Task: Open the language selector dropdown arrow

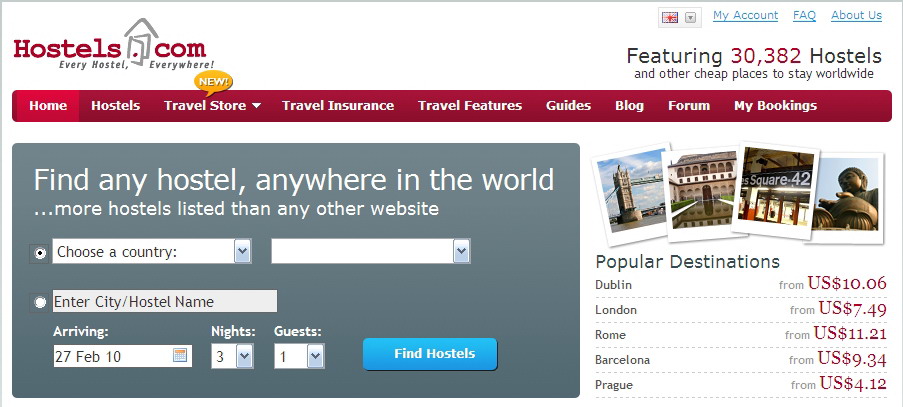Action: tap(690, 17)
